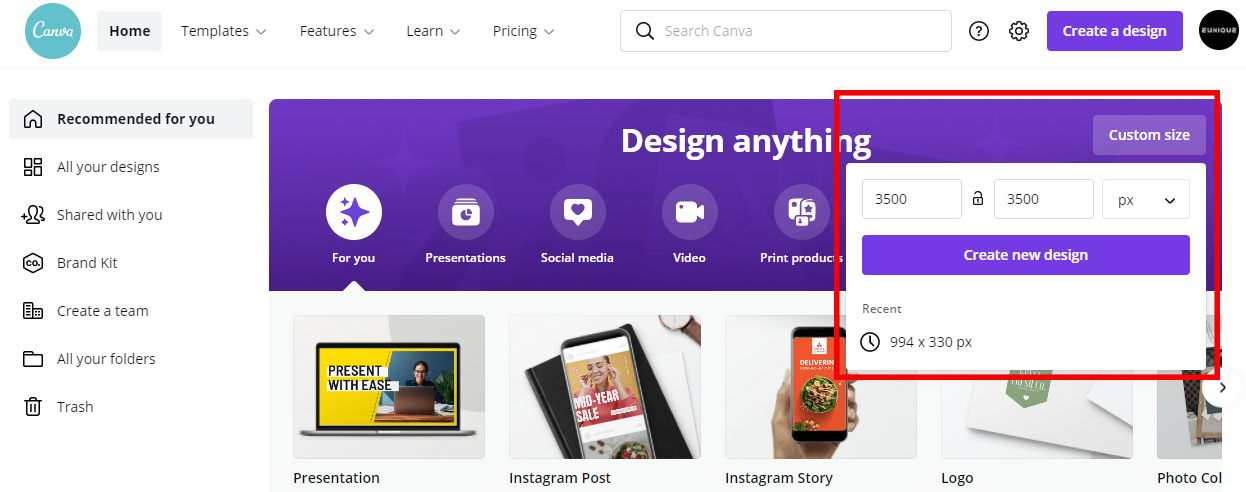The width and height of the screenshot is (1246, 492).
Task: Click the grid icon beside All your designs
Action: pyautogui.click(x=33, y=167)
